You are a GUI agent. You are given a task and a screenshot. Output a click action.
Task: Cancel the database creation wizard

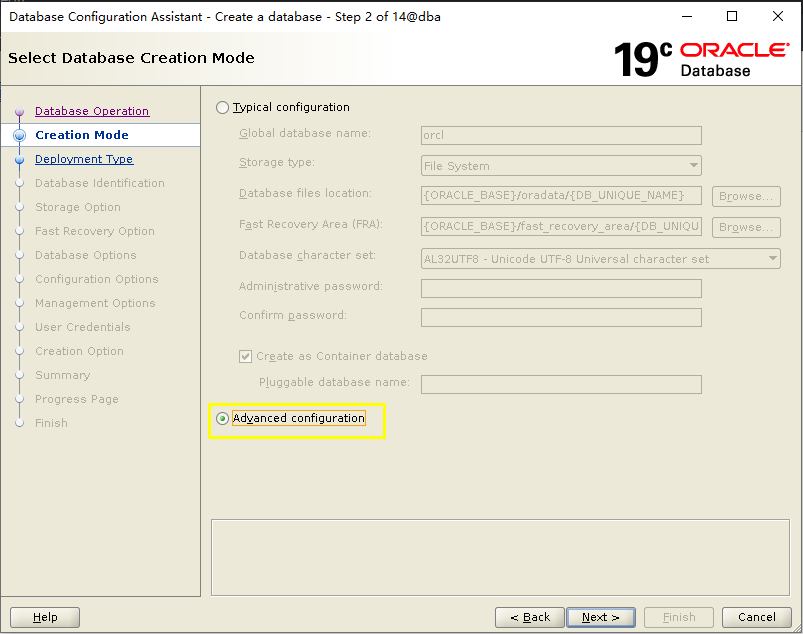[x=757, y=617]
